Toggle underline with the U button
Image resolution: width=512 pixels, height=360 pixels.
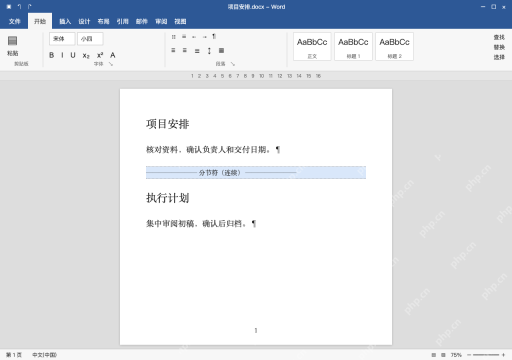(x=73, y=55)
